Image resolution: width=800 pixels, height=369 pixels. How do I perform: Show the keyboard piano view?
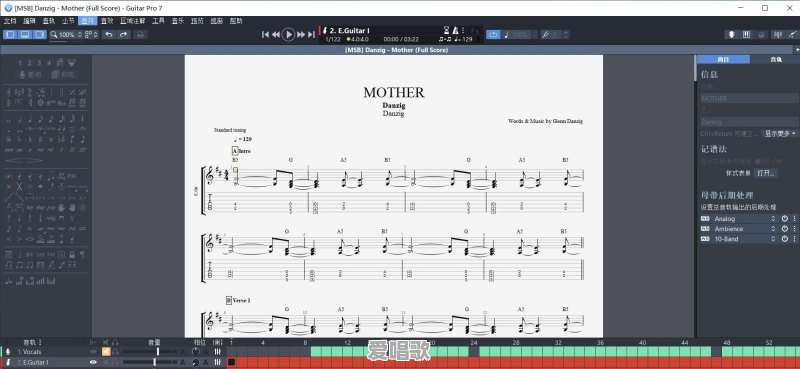pos(746,34)
